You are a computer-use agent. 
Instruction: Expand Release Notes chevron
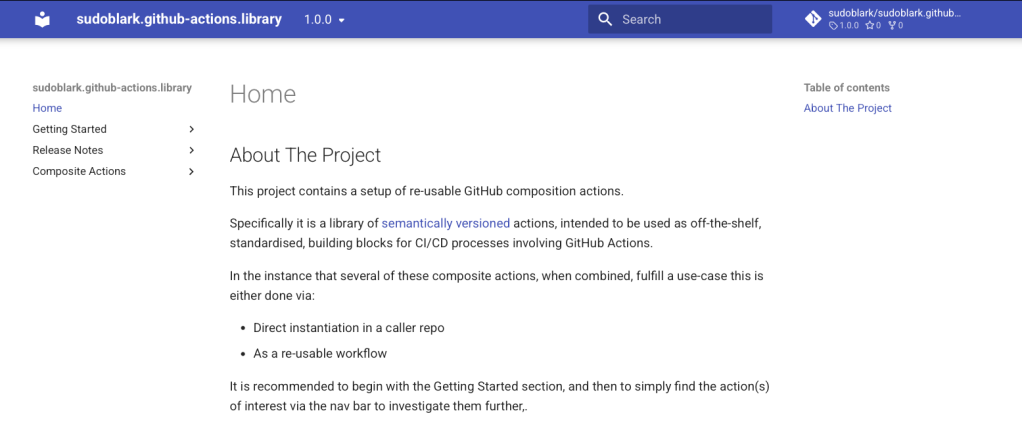point(192,150)
